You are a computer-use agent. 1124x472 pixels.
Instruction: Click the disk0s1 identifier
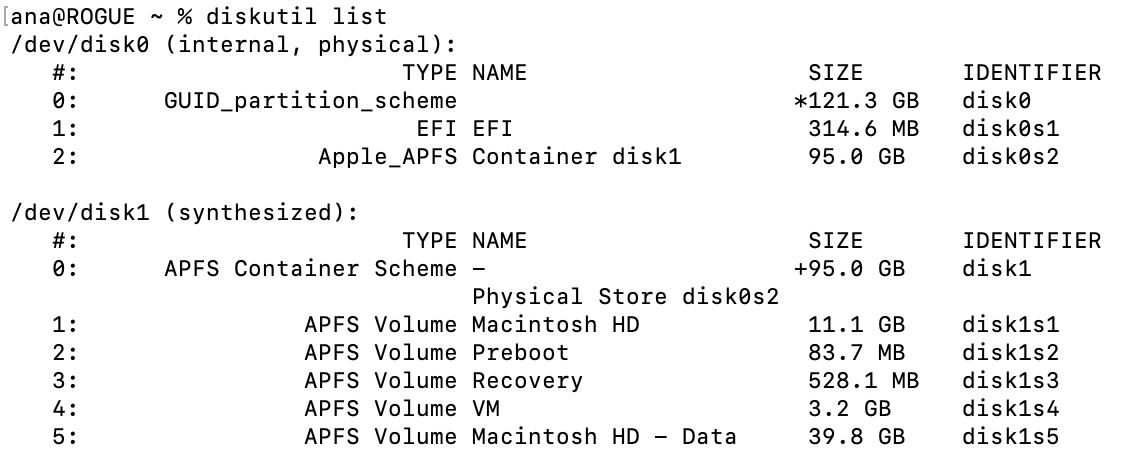pyautogui.click(x=1010, y=129)
